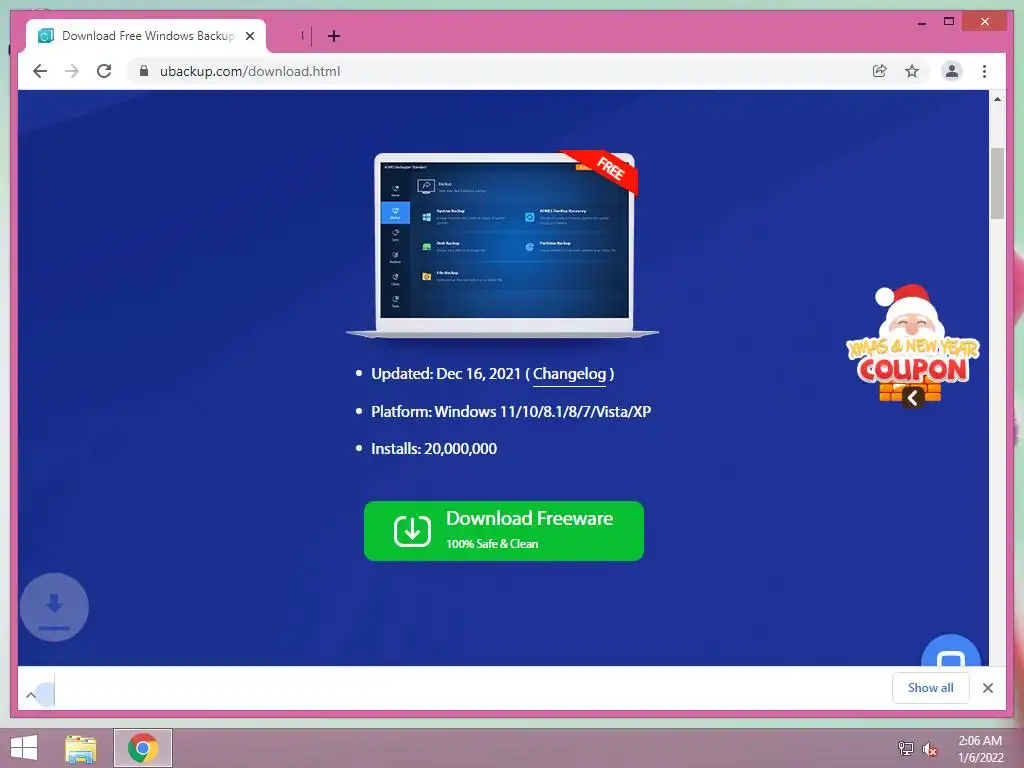Open the Changelog link
The image size is (1024, 768).
(569, 374)
